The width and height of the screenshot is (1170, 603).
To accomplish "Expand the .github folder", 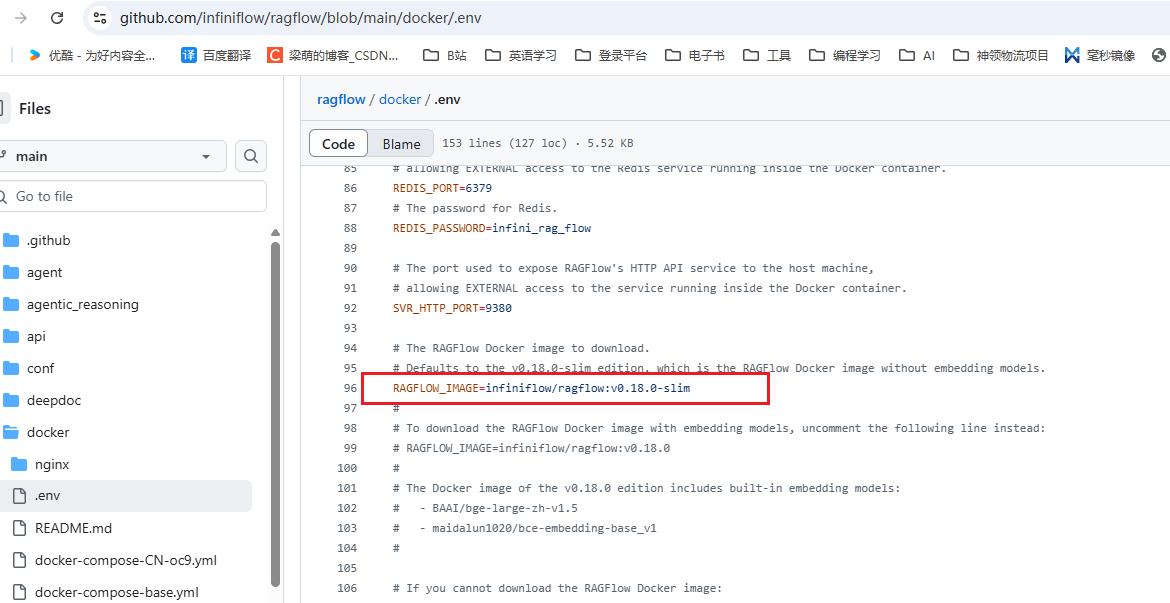I will click(x=49, y=240).
